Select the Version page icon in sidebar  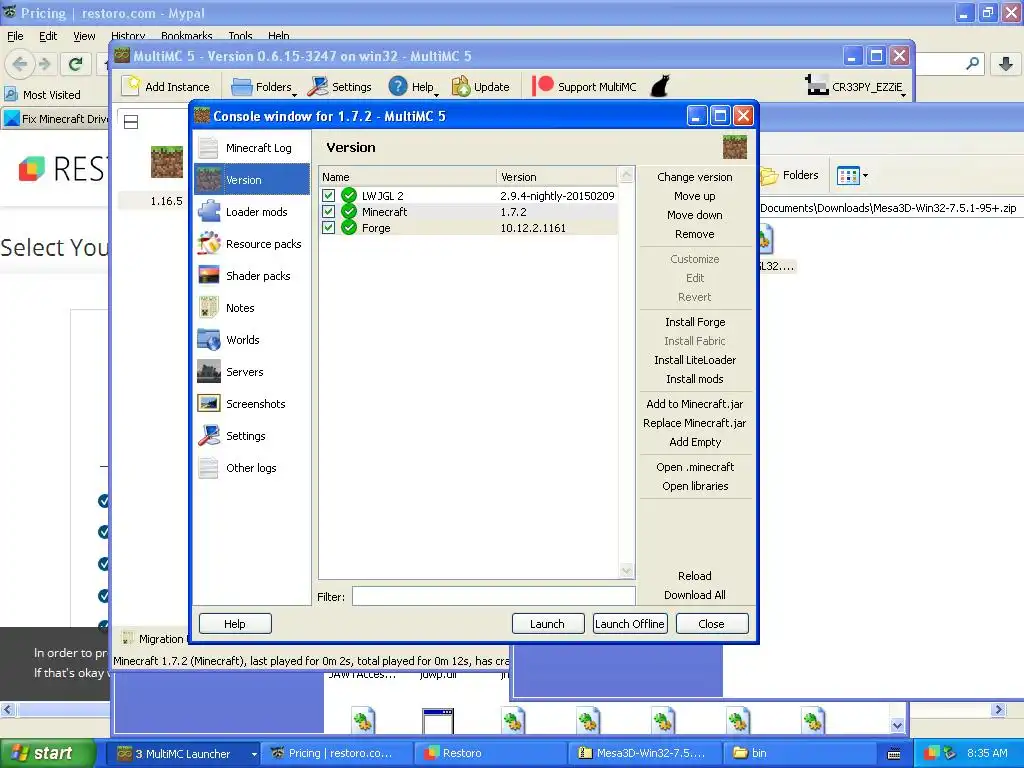click(x=209, y=180)
